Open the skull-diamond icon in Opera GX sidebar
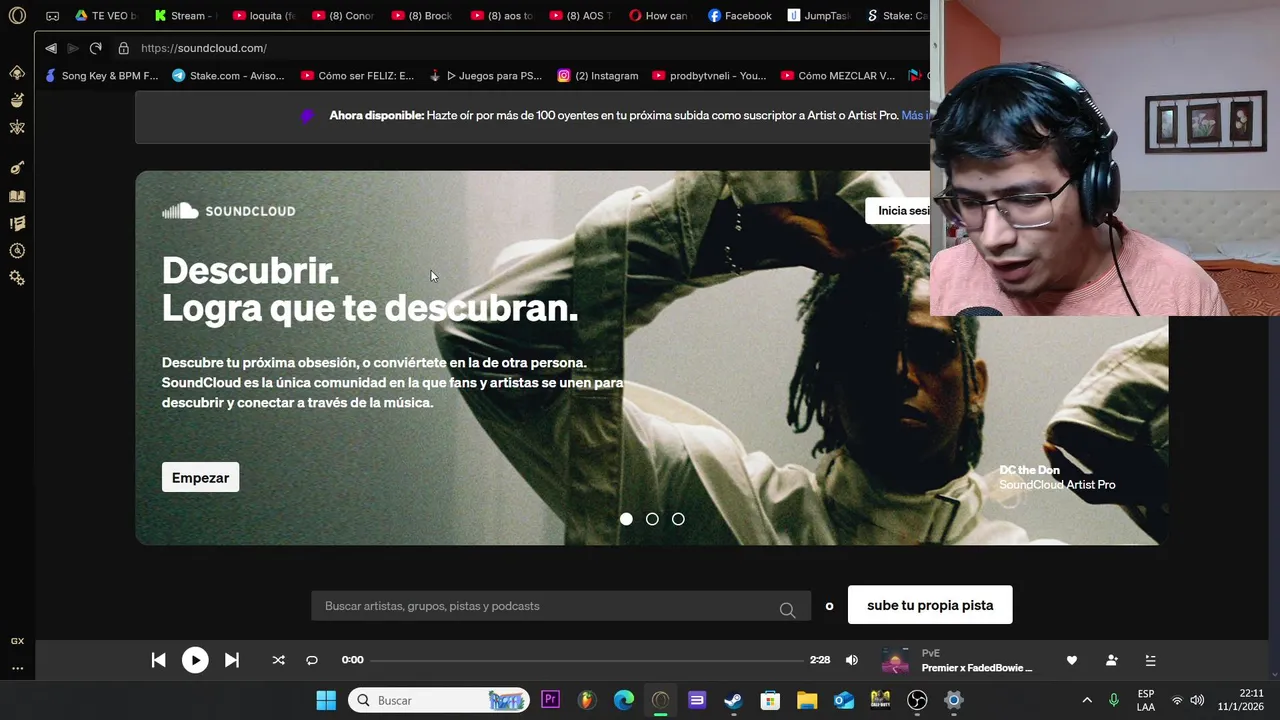 click(17, 73)
